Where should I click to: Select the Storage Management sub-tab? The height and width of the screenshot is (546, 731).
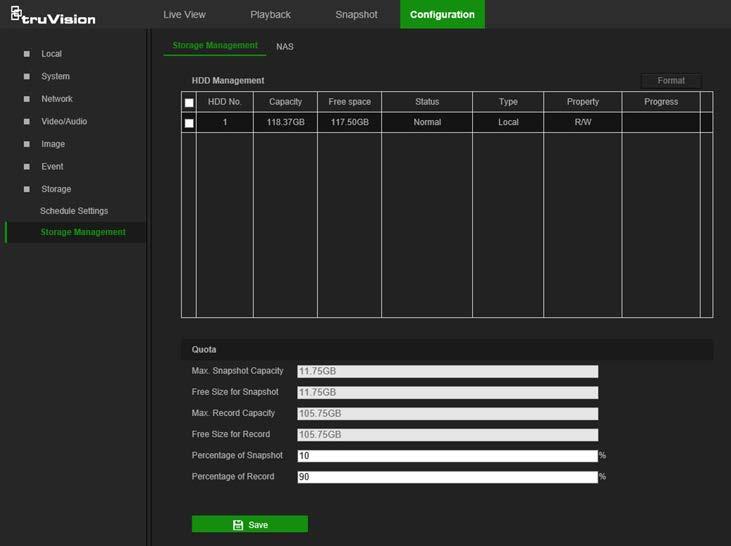click(x=215, y=46)
